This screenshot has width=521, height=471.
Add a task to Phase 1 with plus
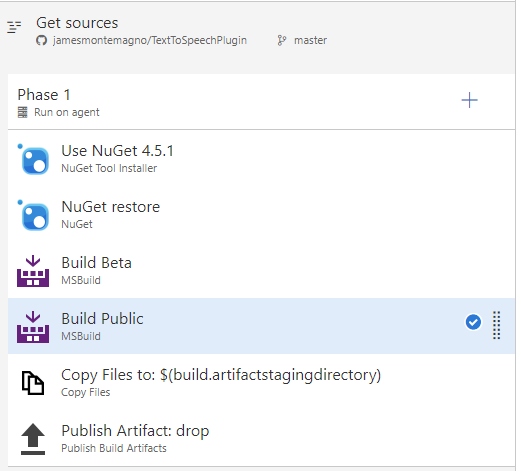(469, 100)
